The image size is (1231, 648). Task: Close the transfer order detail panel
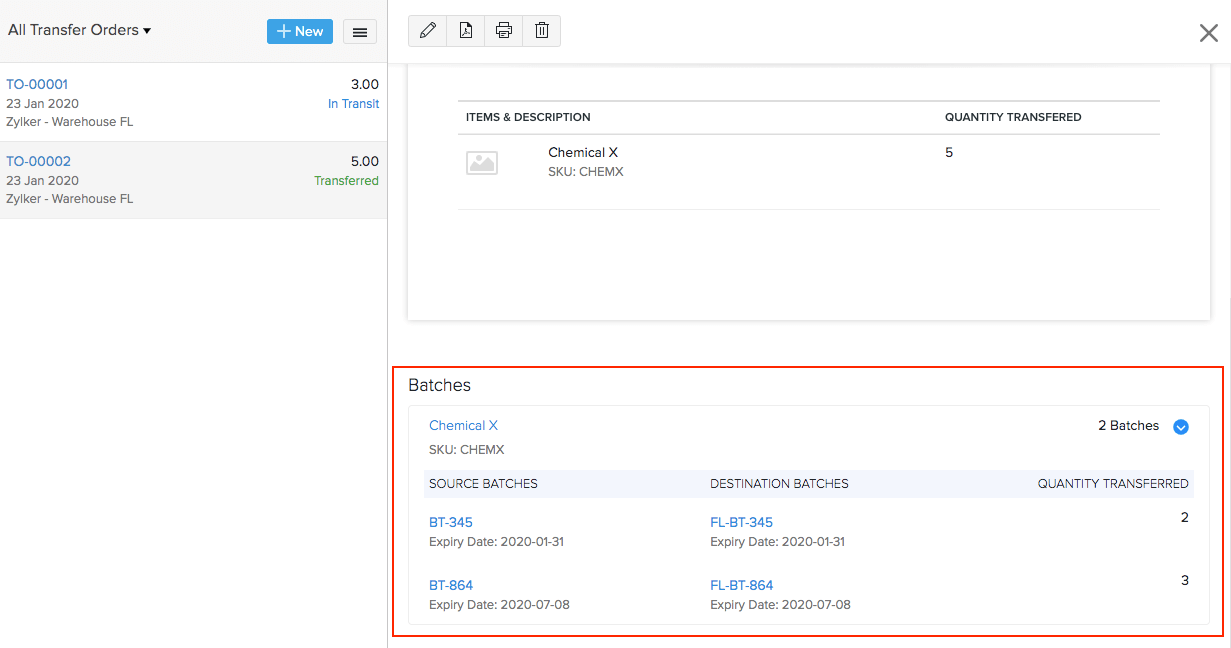pyautogui.click(x=1208, y=33)
